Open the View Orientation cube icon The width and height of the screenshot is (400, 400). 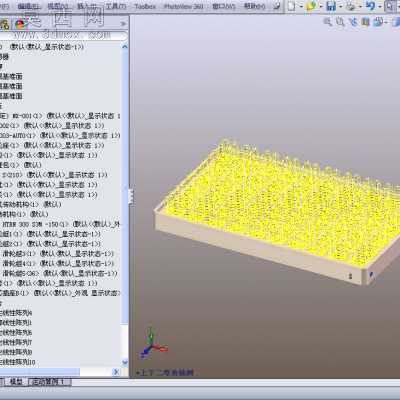coord(378,22)
